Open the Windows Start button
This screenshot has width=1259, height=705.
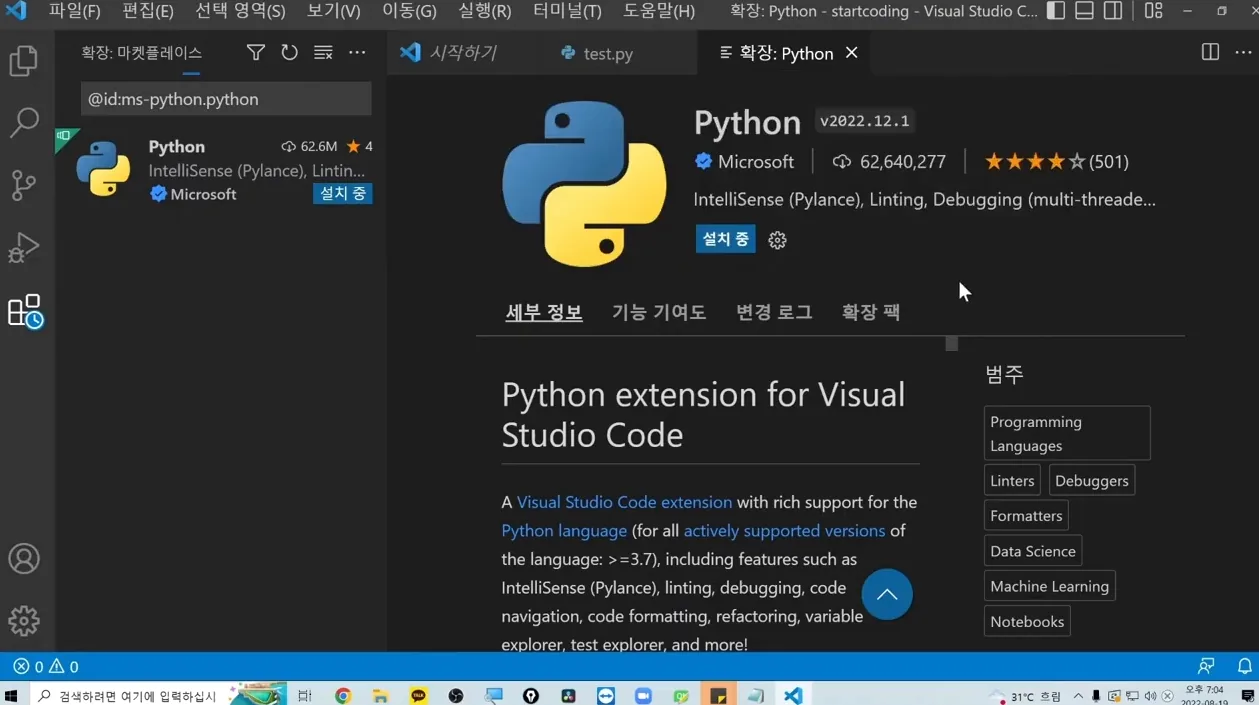point(12,695)
